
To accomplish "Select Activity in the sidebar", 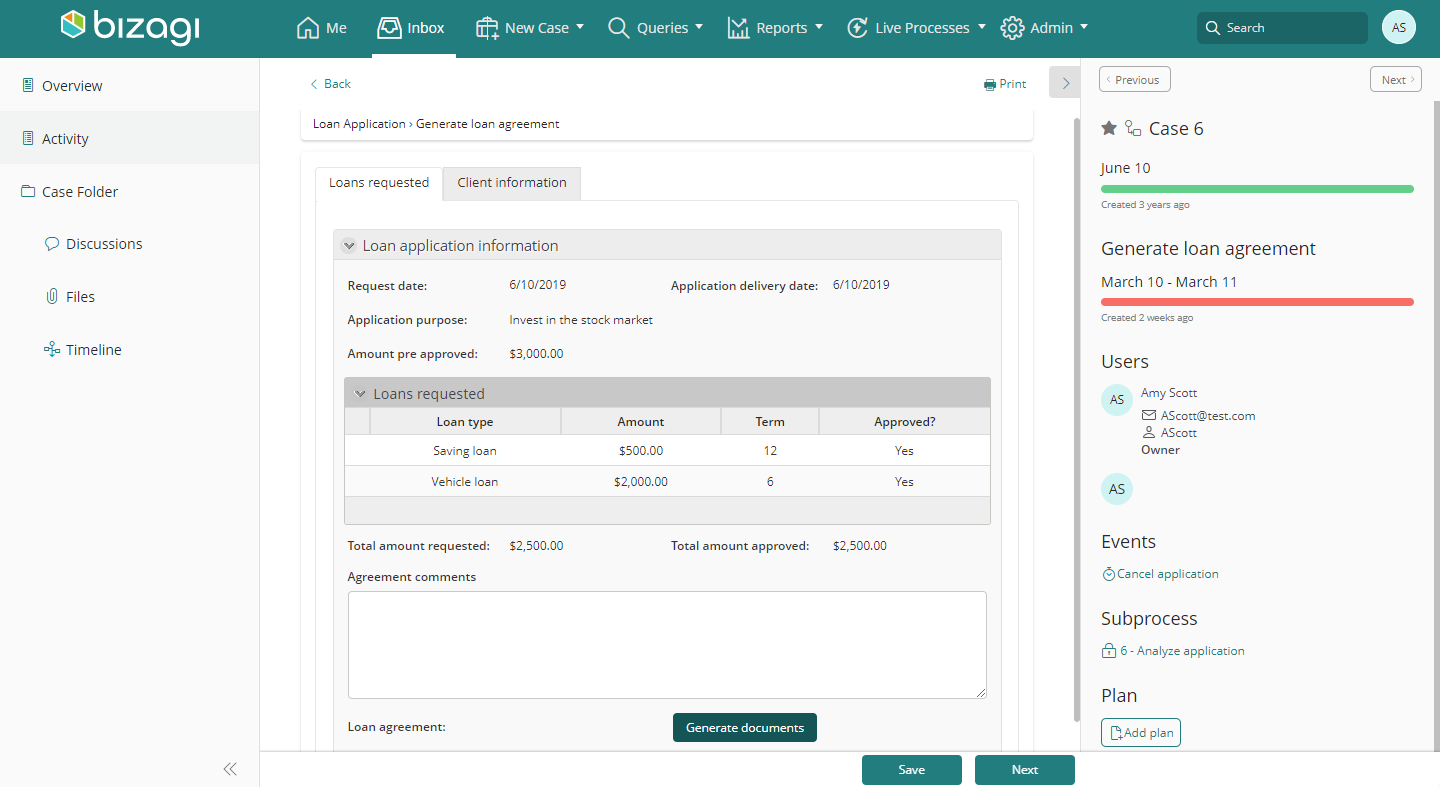I will [129, 138].
